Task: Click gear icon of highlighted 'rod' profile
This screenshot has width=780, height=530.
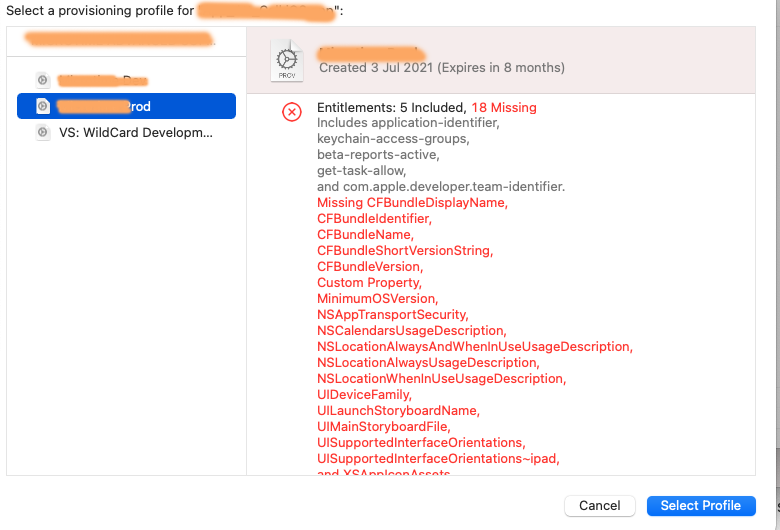Action: (x=42, y=106)
